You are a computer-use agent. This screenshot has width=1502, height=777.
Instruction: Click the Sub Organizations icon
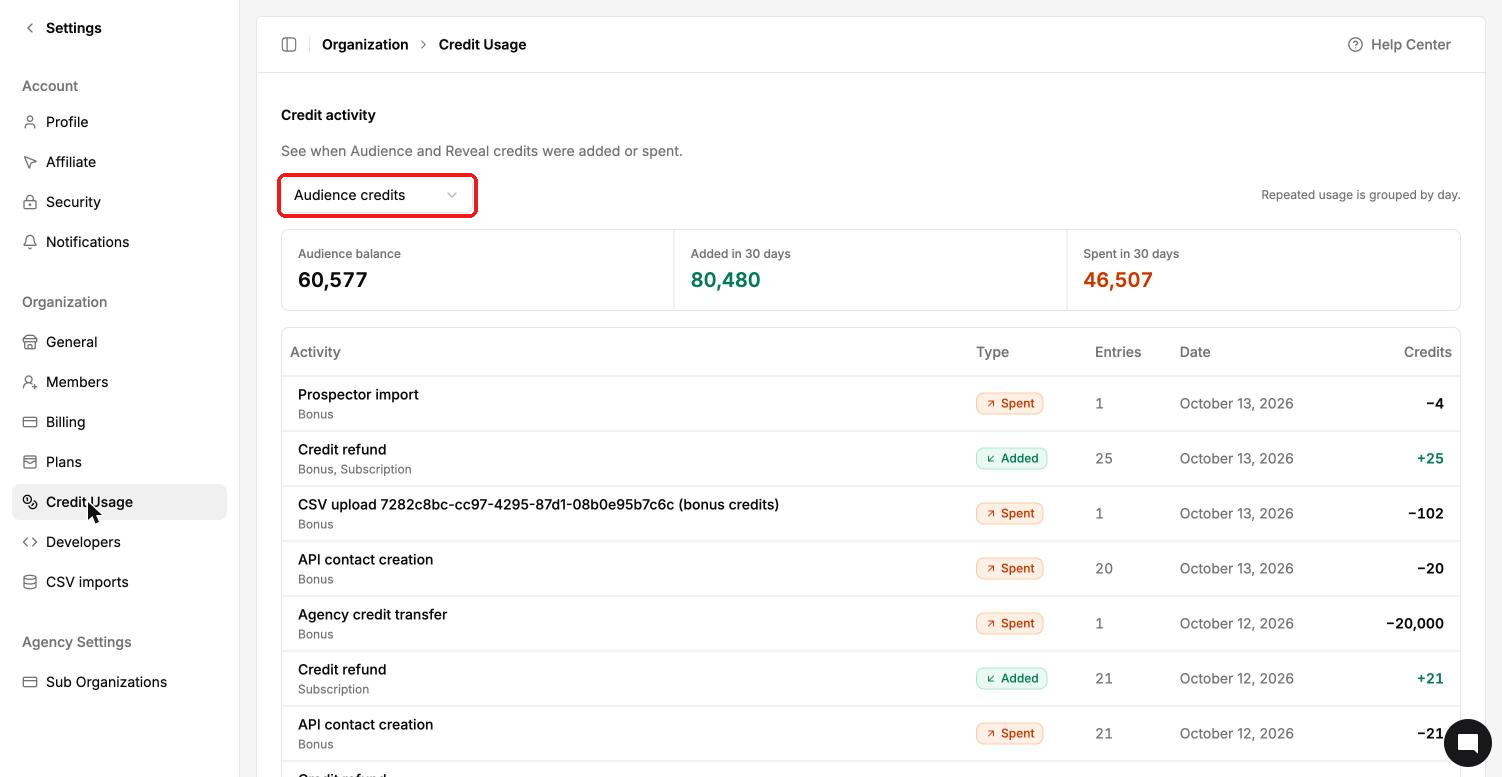click(x=30, y=682)
